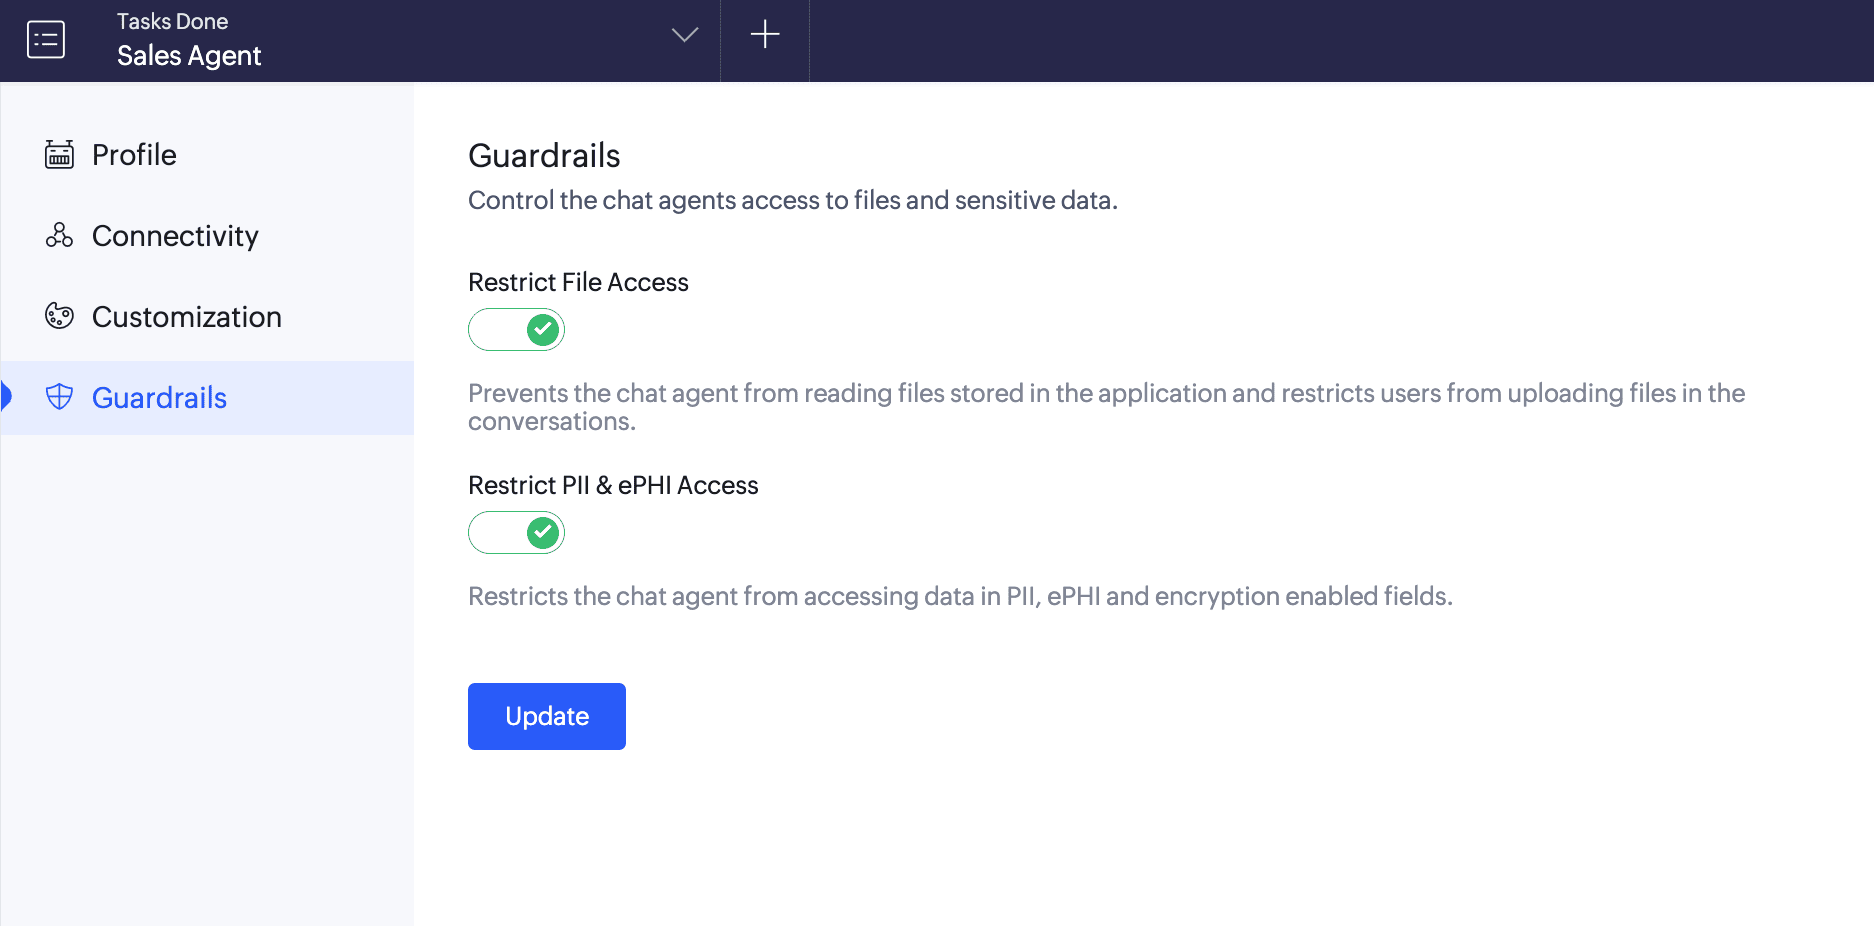Expand the Sales Agent dropdown chevron

(685, 35)
